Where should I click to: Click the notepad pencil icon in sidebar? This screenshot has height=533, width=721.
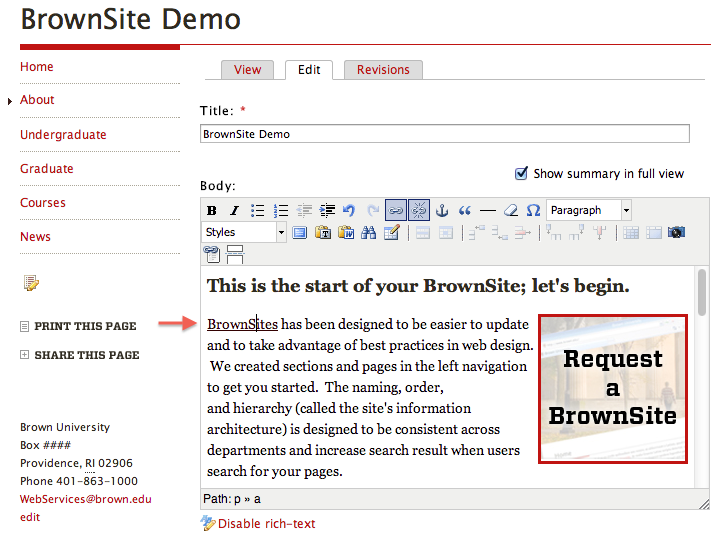click(31, 283)
